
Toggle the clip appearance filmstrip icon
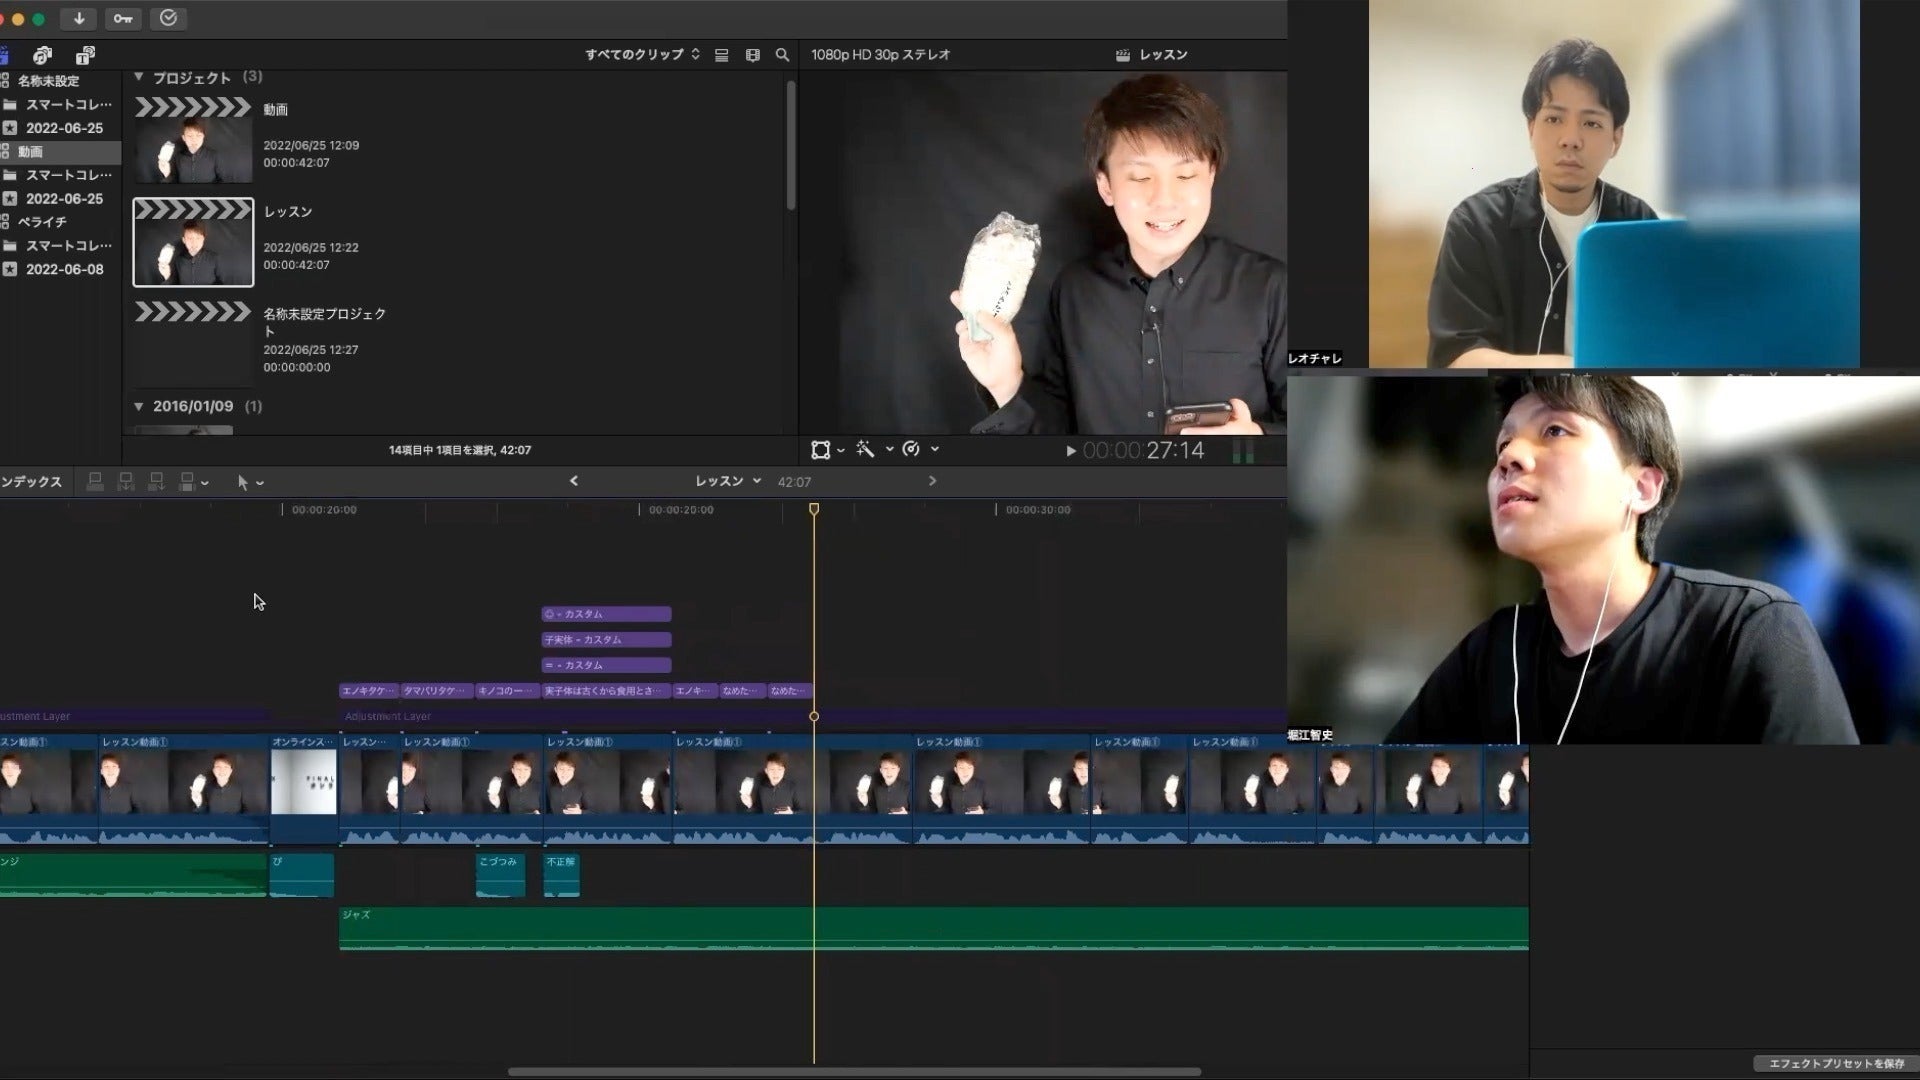752,55
